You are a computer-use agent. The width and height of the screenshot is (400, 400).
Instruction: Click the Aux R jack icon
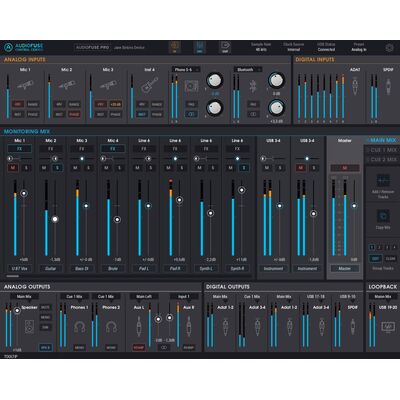coord(189,326)
